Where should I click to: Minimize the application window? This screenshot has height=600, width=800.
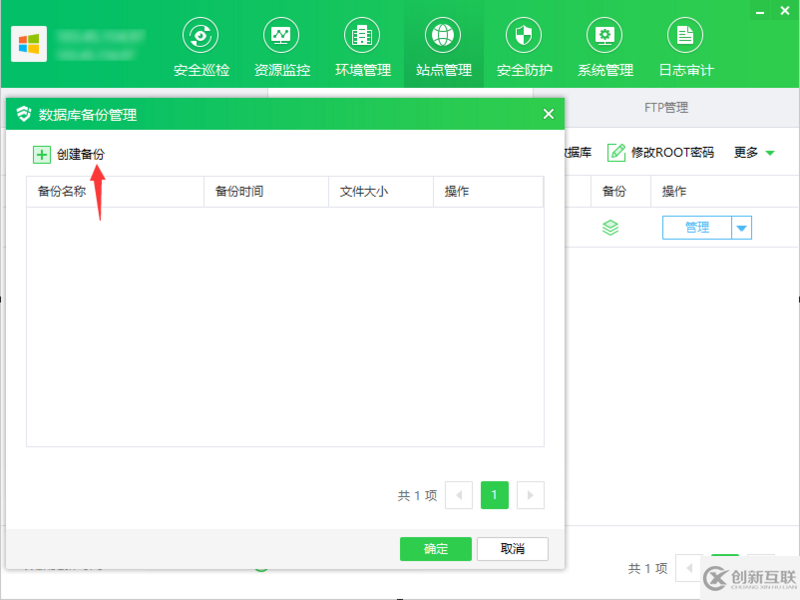[760, 11]
